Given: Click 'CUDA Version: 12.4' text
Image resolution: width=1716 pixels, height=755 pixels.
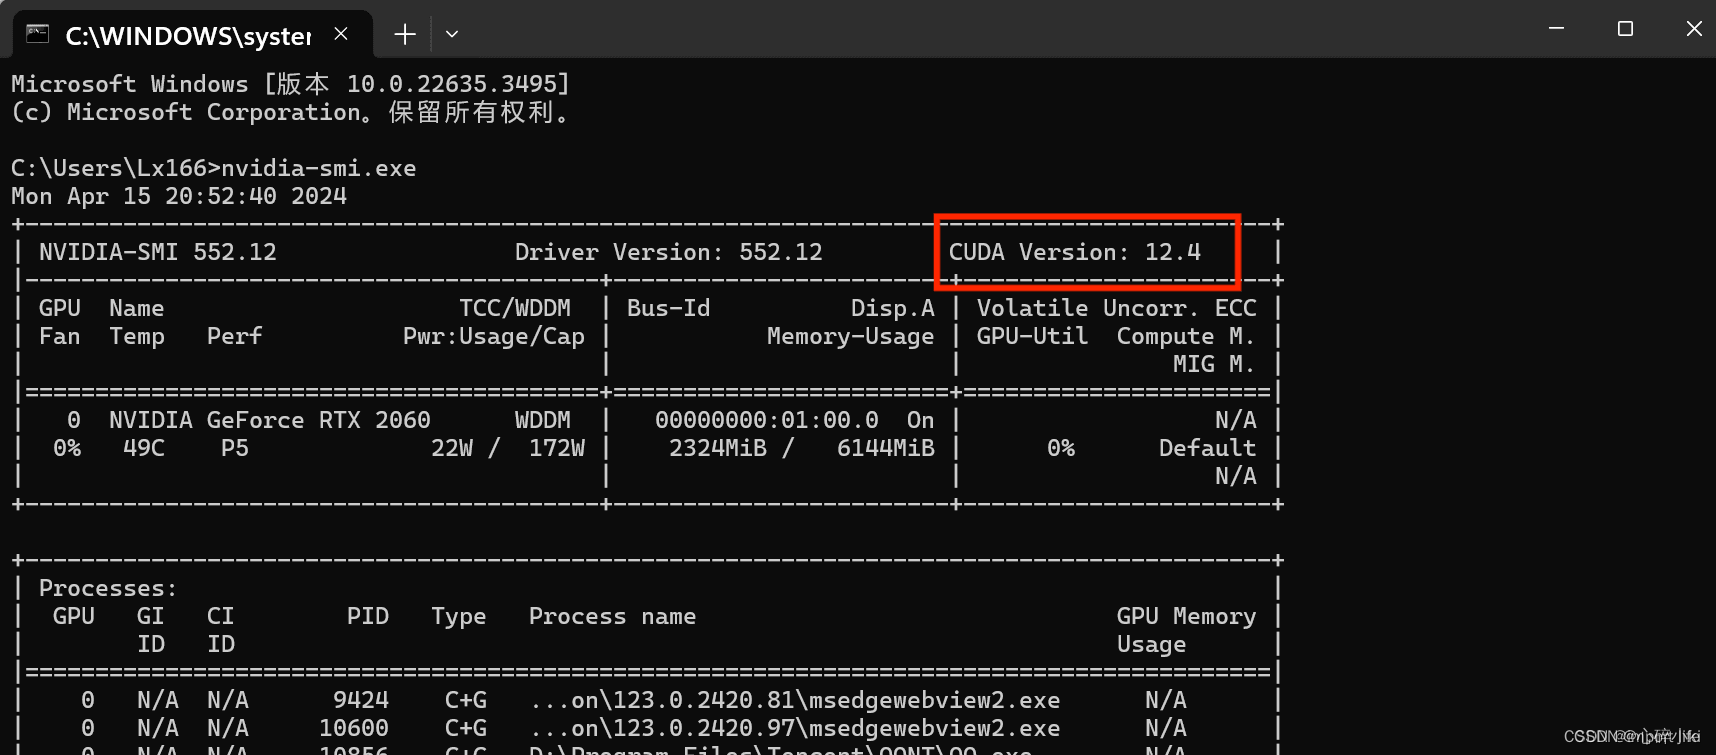Looking at the screenshot, I should tap(1075, 252).
